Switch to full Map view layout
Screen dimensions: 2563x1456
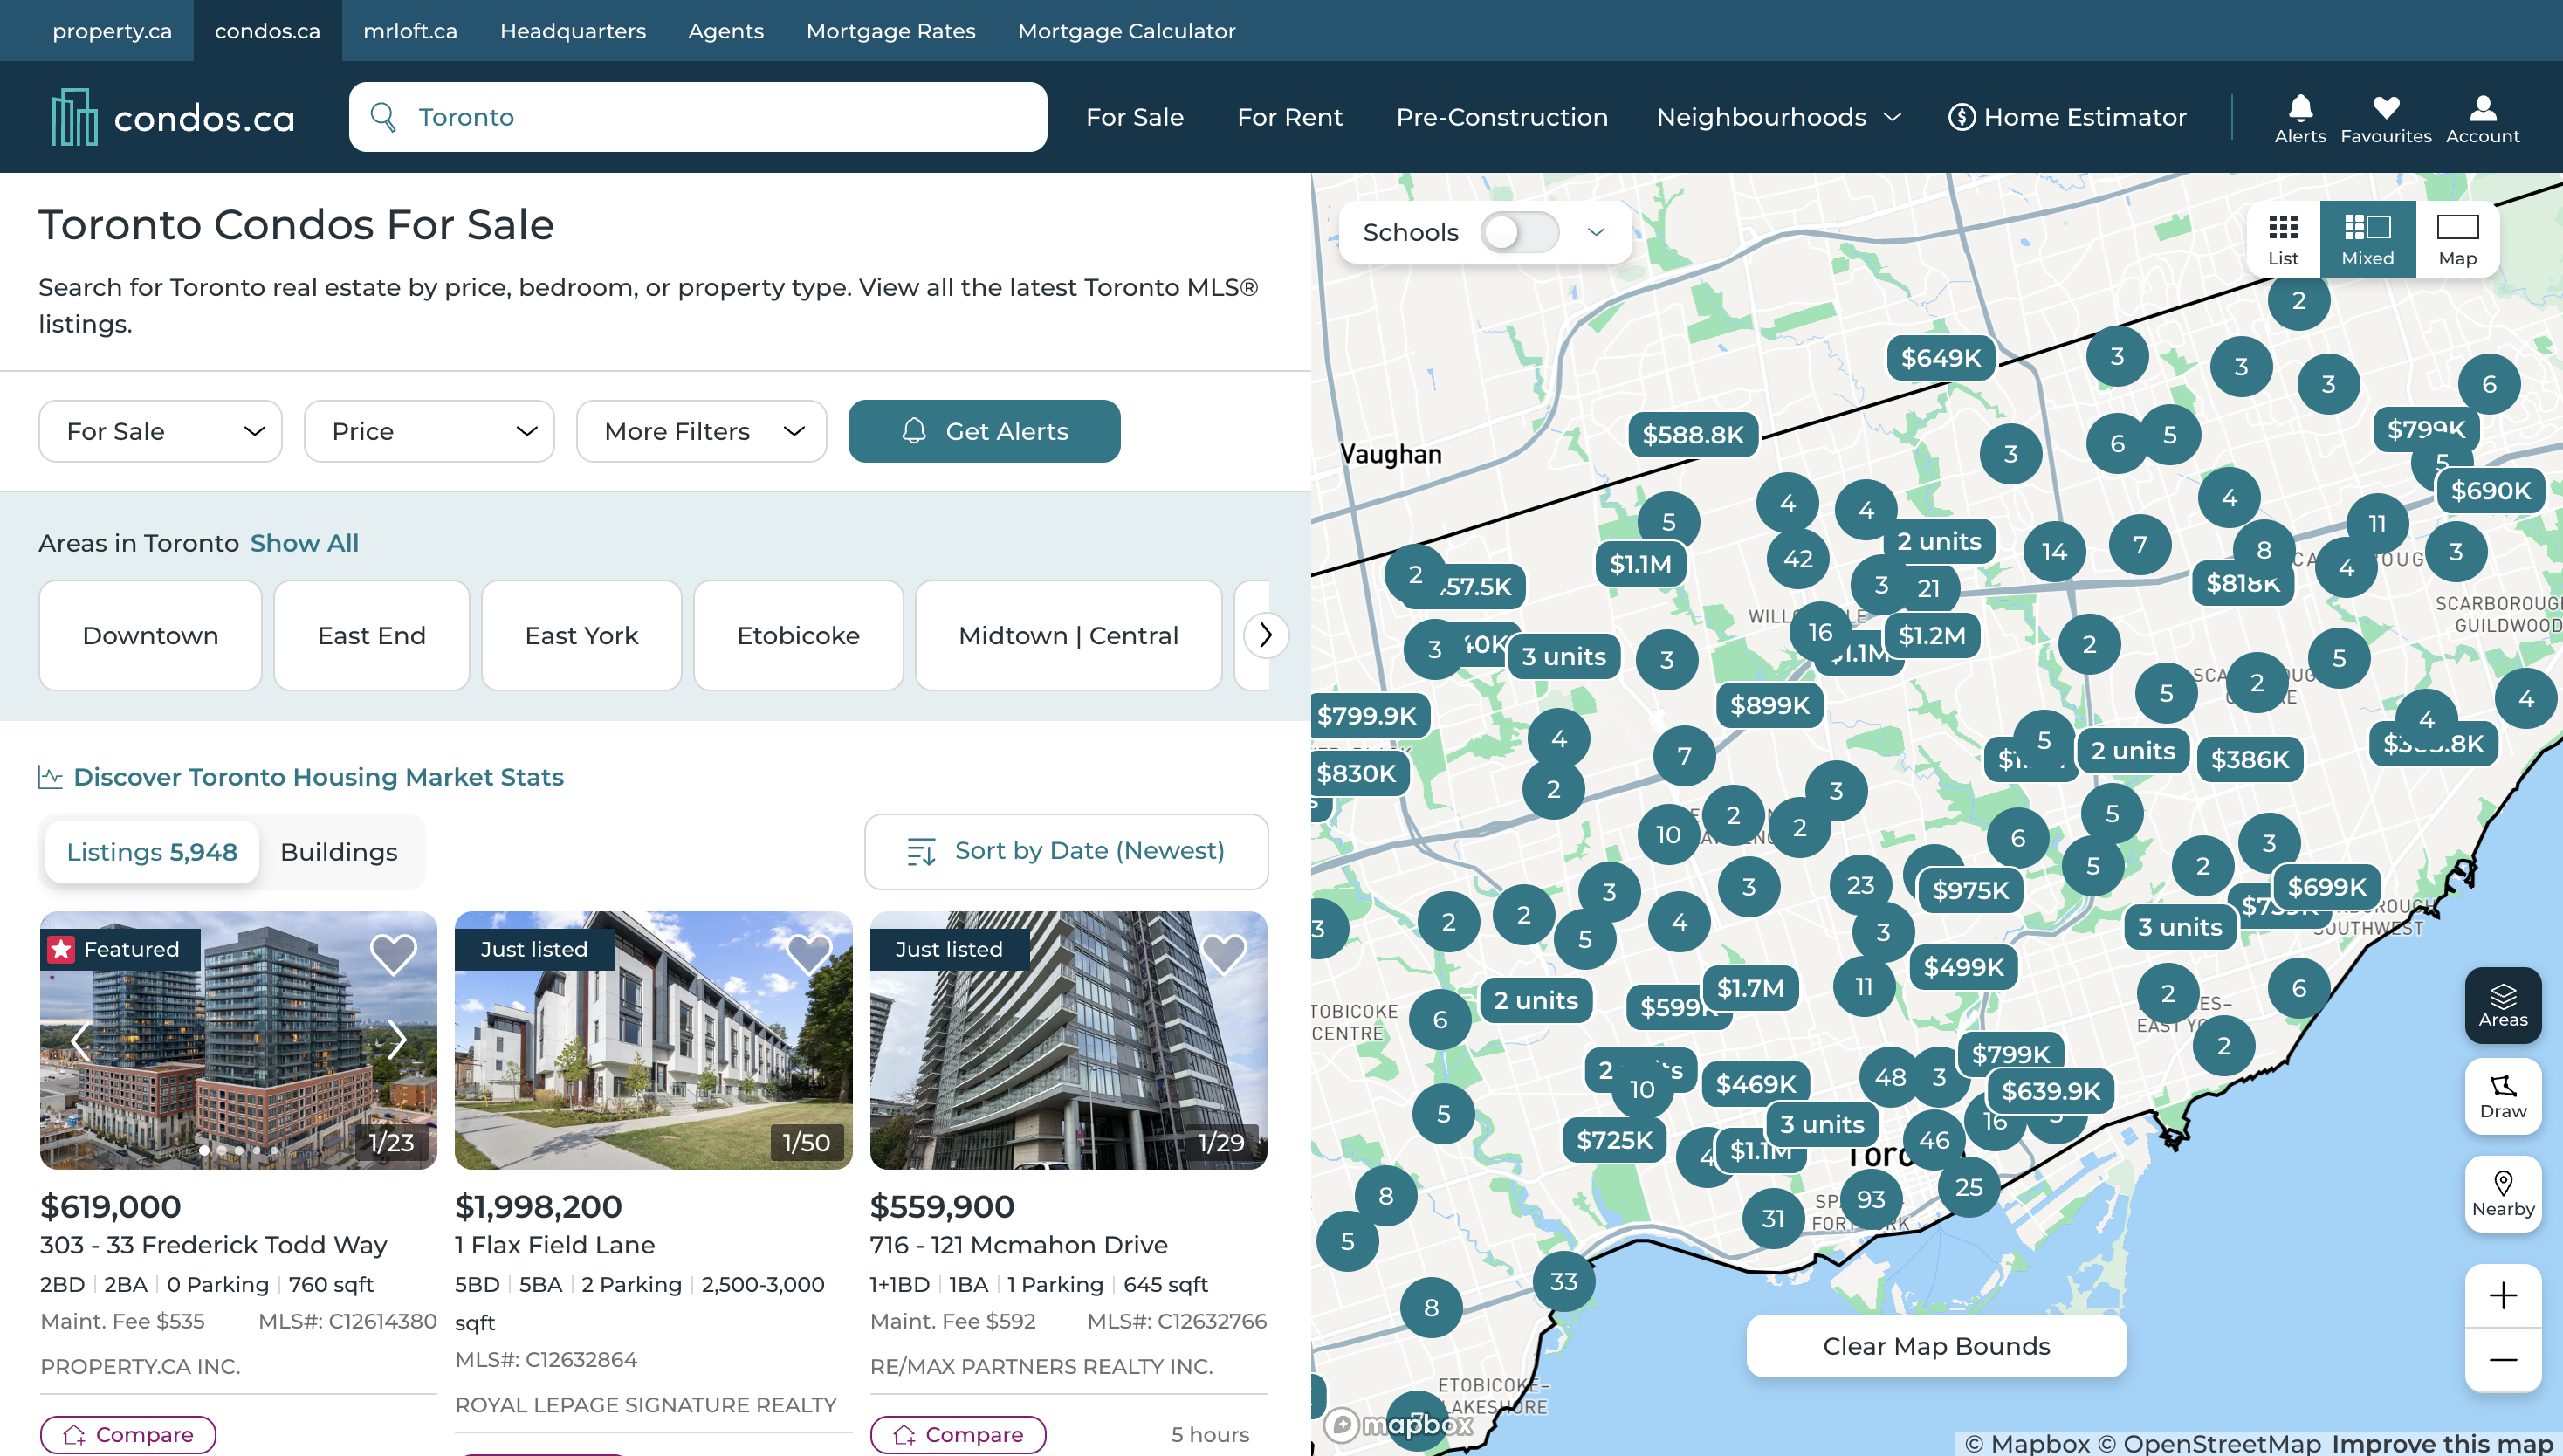[2457, 239]
